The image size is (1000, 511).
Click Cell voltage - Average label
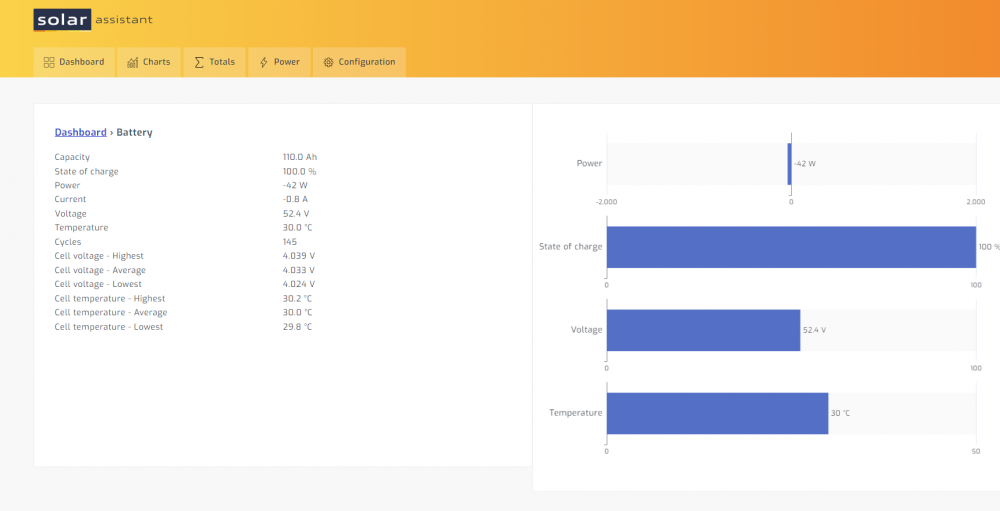99,270
